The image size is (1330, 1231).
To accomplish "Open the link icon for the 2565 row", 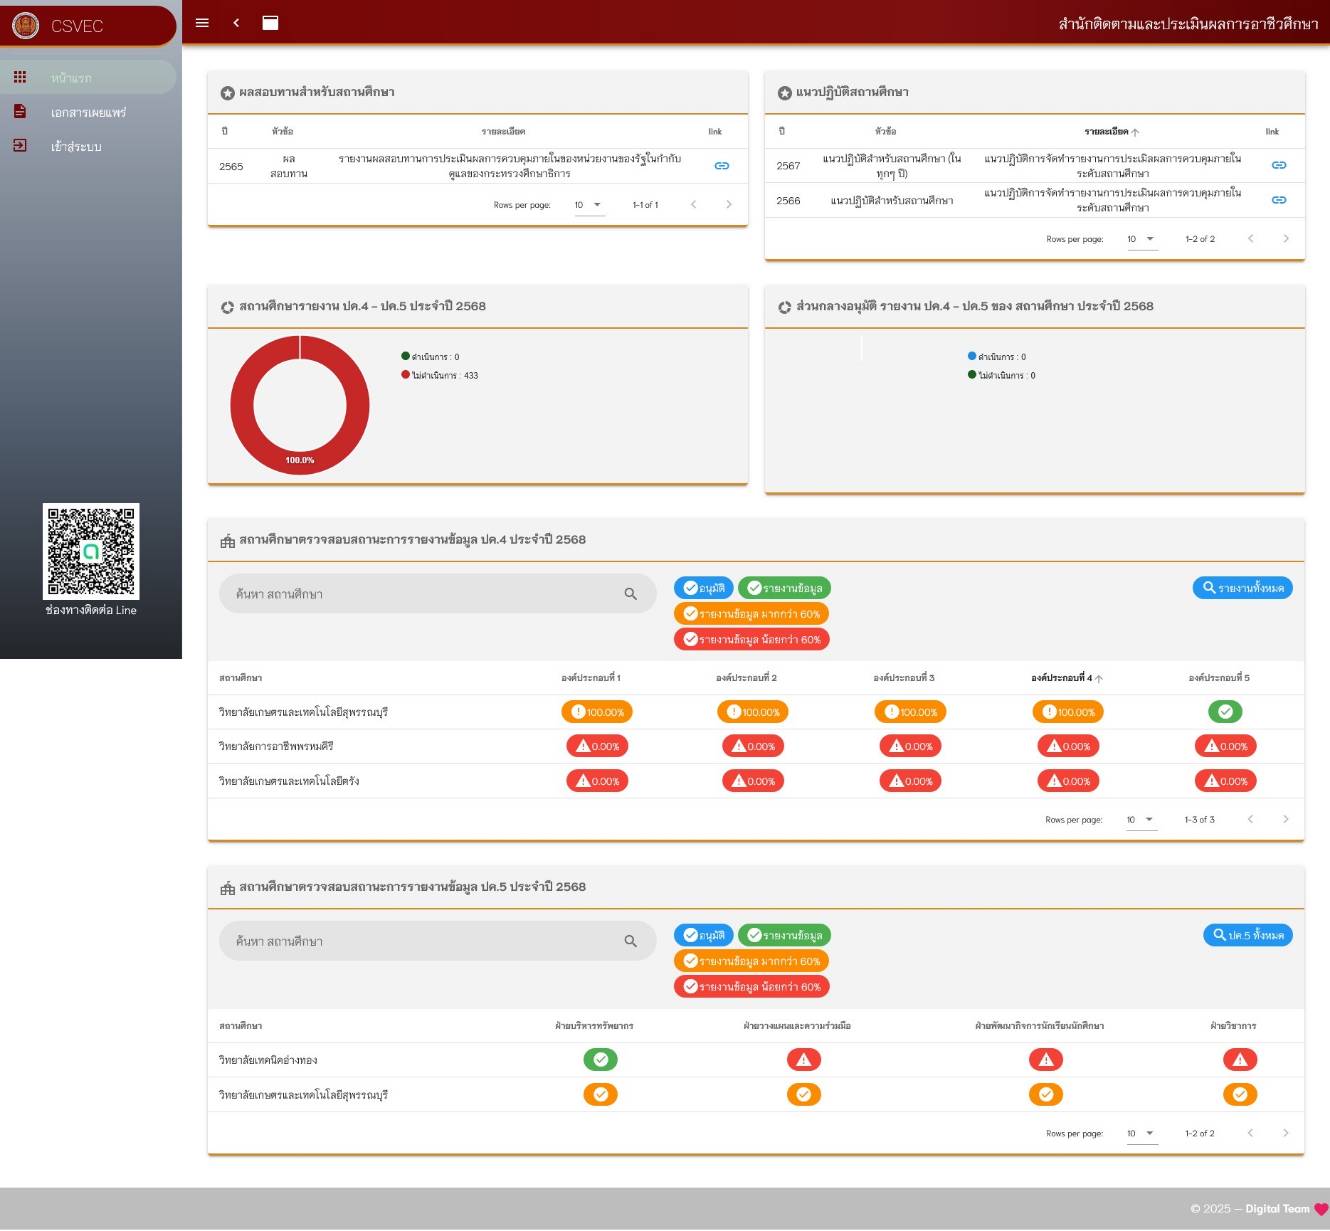I will [721, 166].
